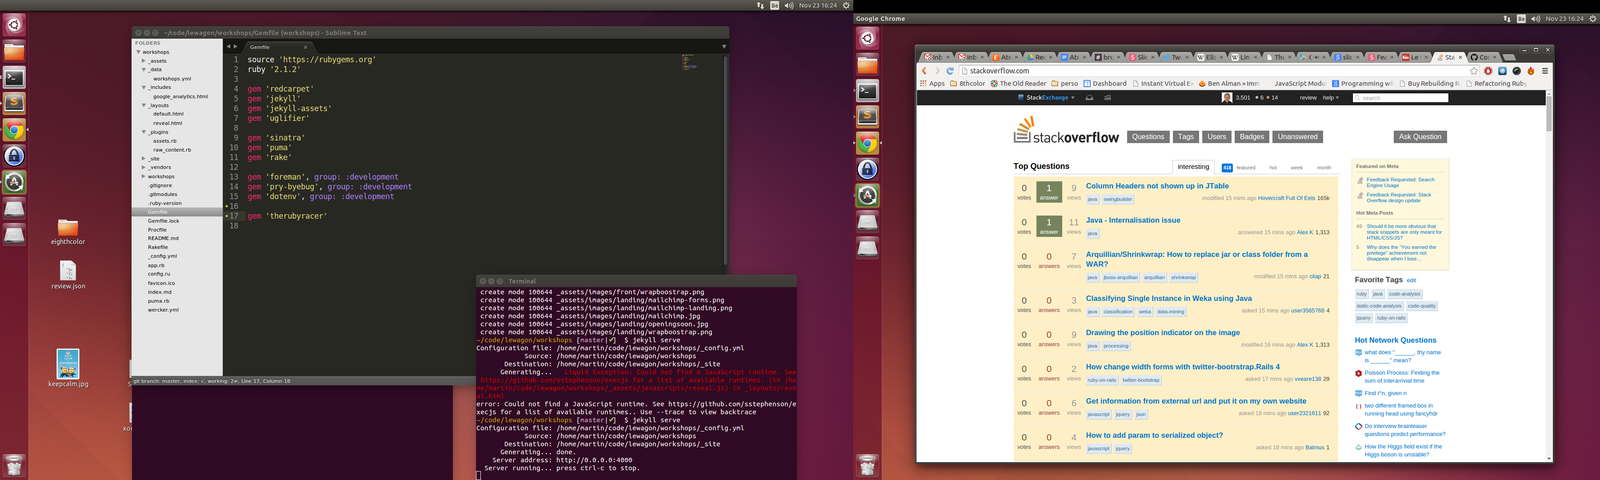Collapse the _includes folder in the sidebar
1600x480 pixels.
click(x=144, y=88)
